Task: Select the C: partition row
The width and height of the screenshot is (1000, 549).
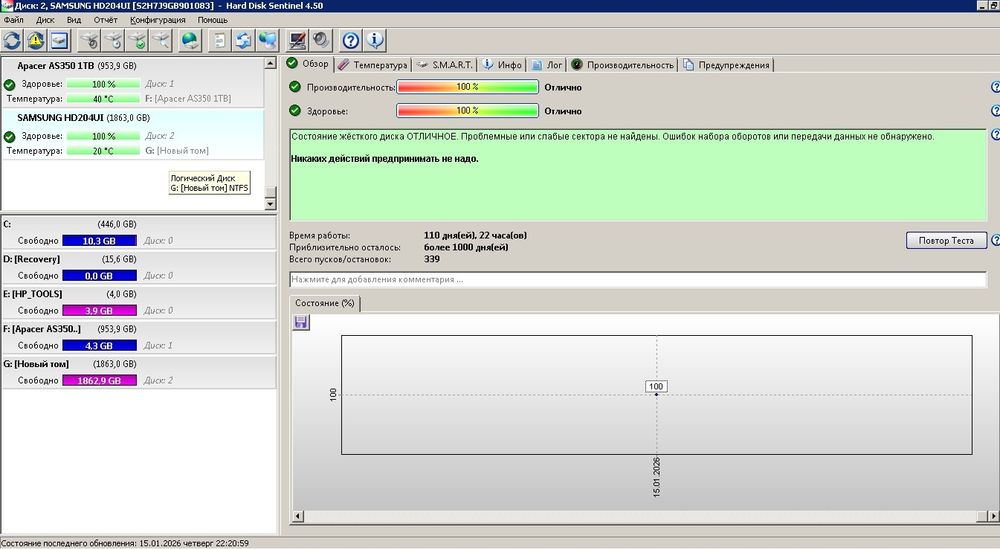Action: (x=138, y=233)
